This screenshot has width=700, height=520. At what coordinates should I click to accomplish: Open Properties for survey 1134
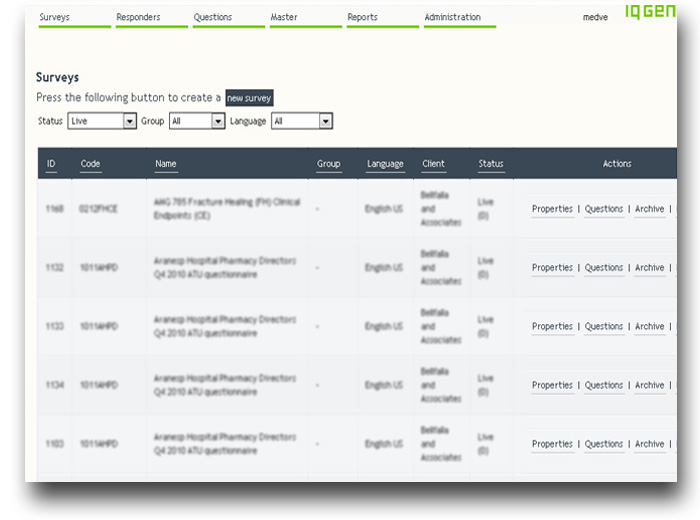tap(552, 385)
